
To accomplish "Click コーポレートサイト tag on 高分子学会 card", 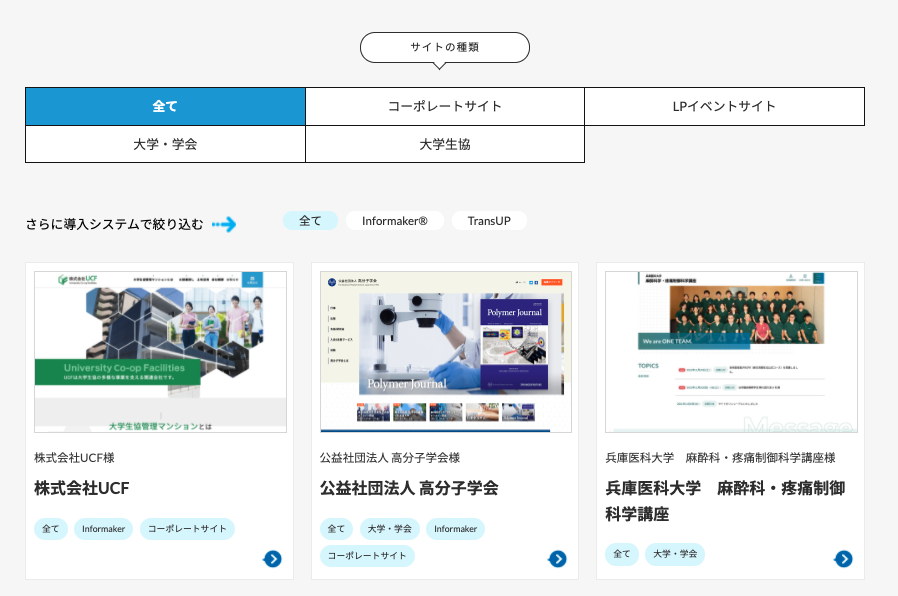I will point(367,556).
